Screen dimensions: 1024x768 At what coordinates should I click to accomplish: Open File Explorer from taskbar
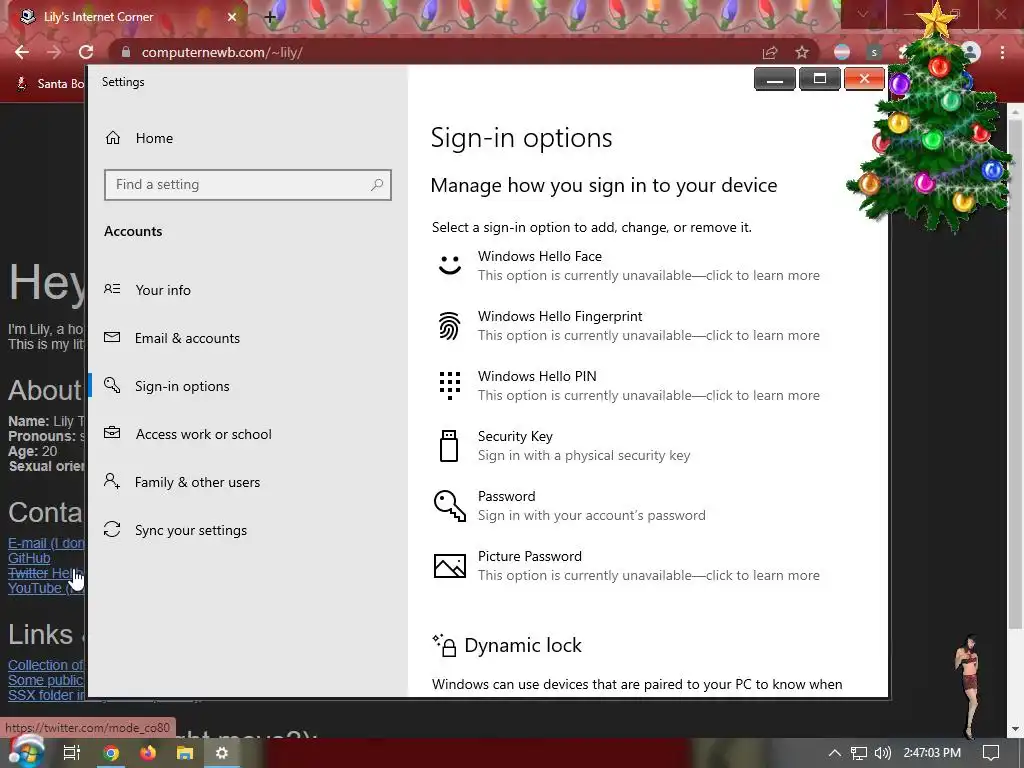tap(185, 753)
